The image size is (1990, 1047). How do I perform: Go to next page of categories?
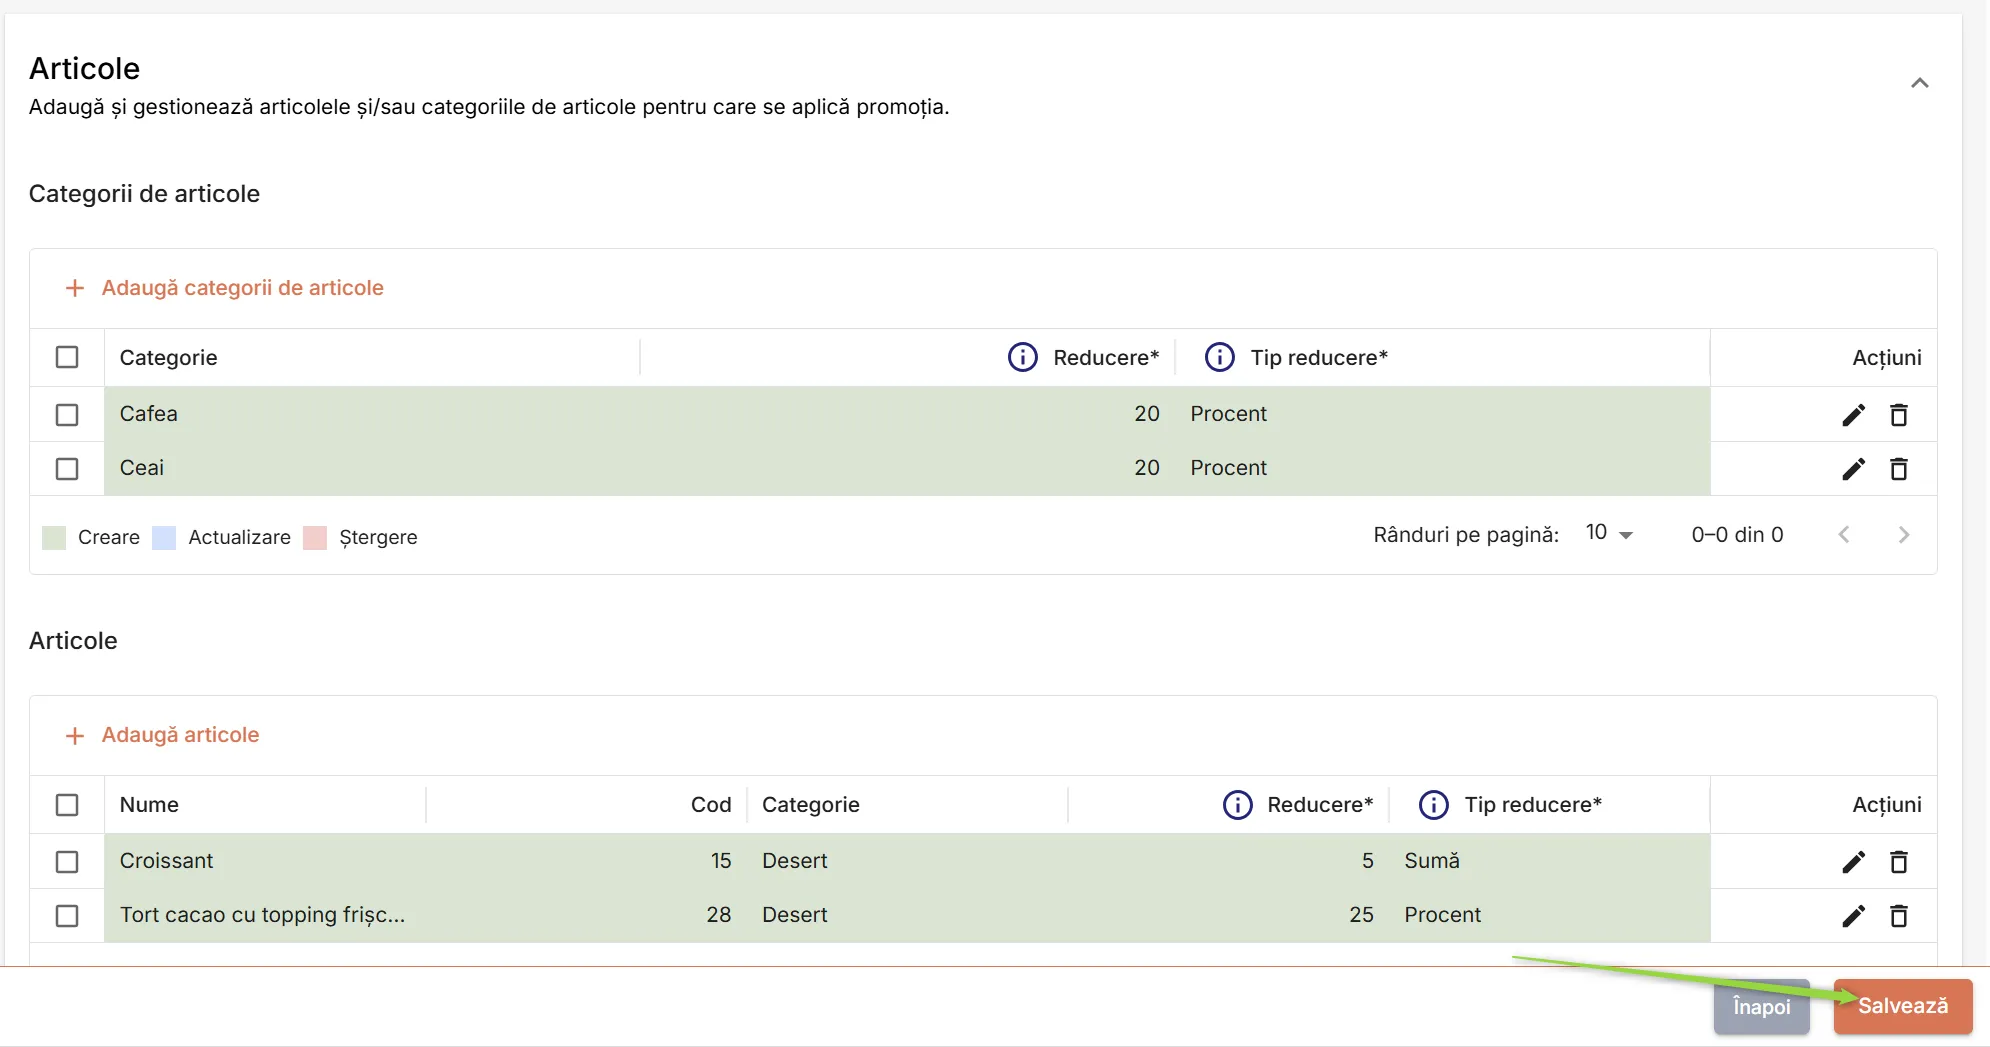coord(1903,535)
